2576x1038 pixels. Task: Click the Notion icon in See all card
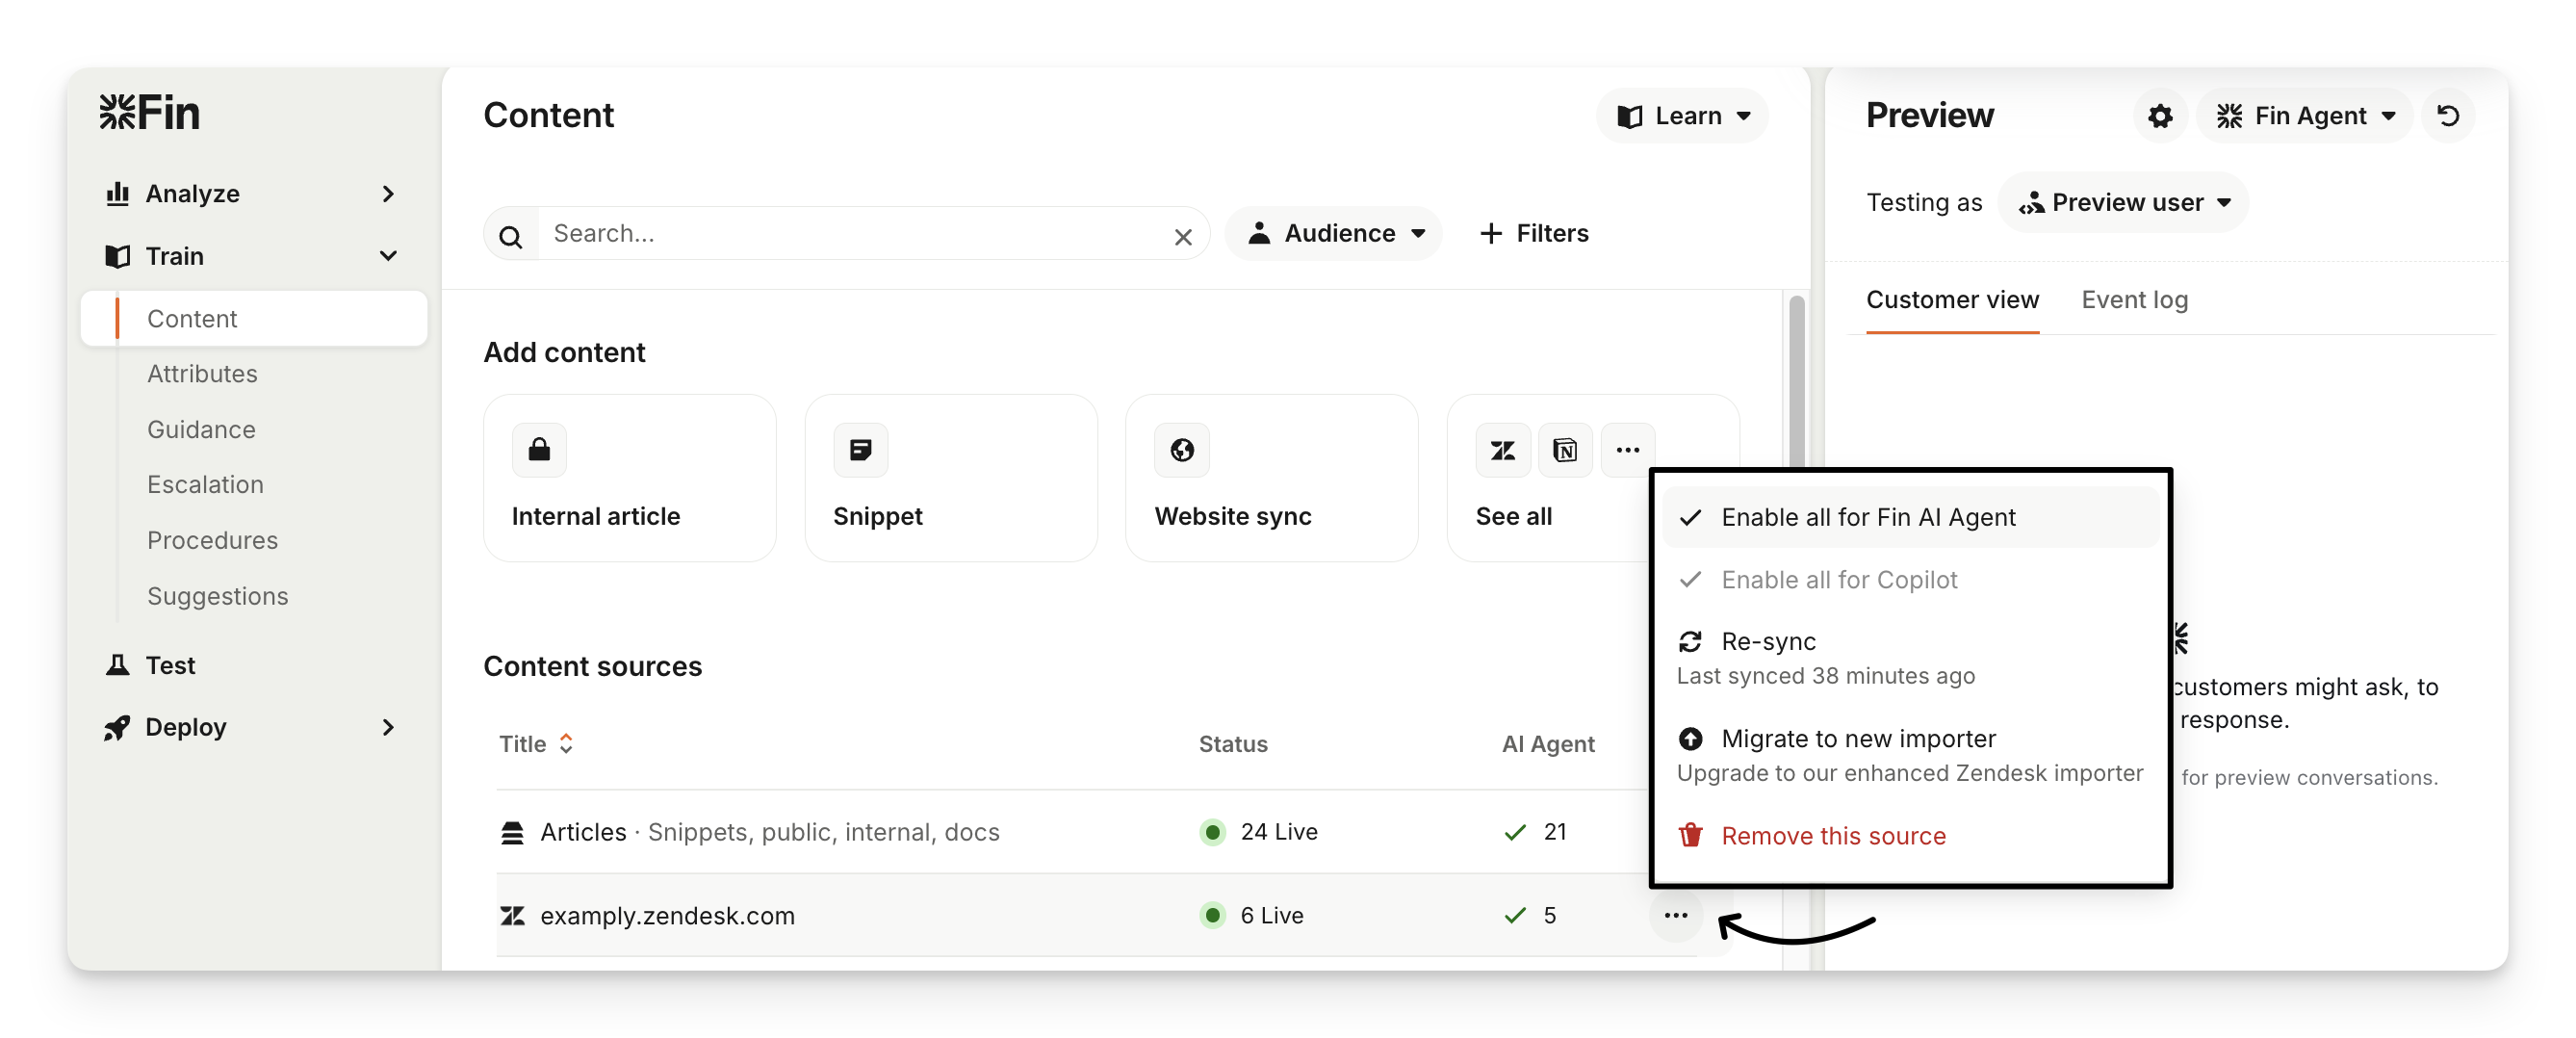pyautogui.click(x=1564, y=450)
